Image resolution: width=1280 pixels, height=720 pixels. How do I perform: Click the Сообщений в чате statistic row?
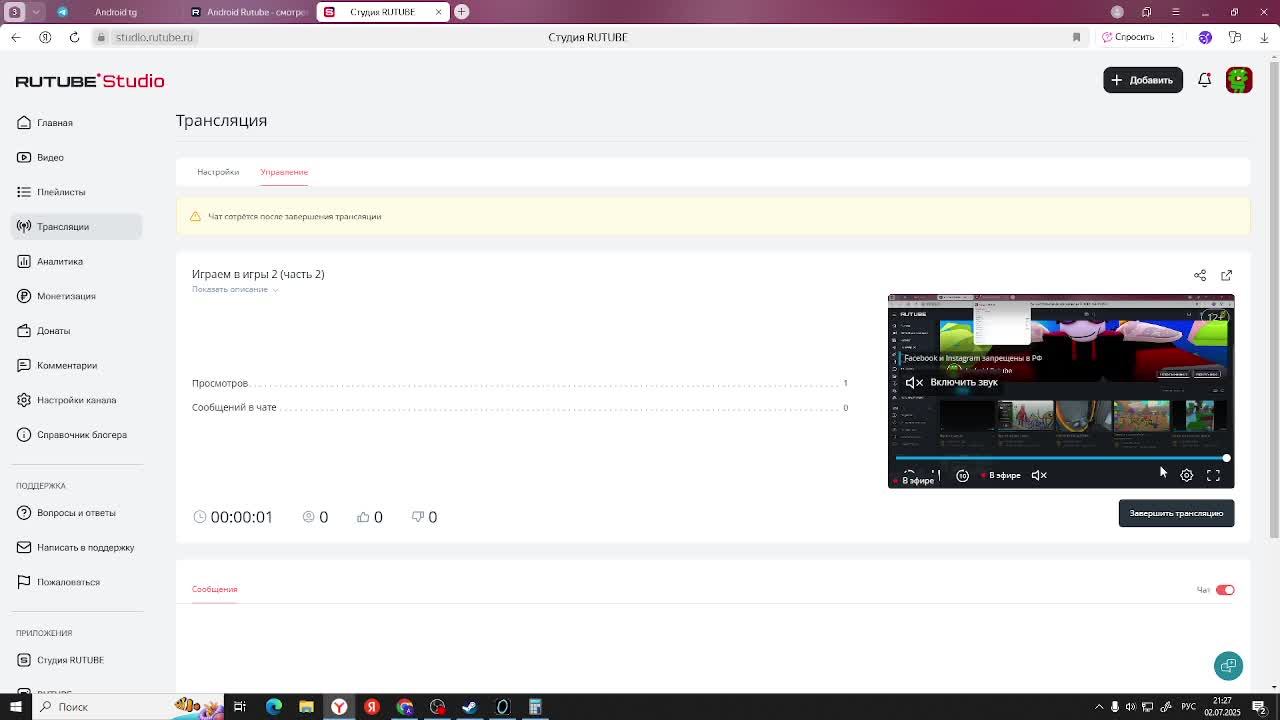(520, 407)
